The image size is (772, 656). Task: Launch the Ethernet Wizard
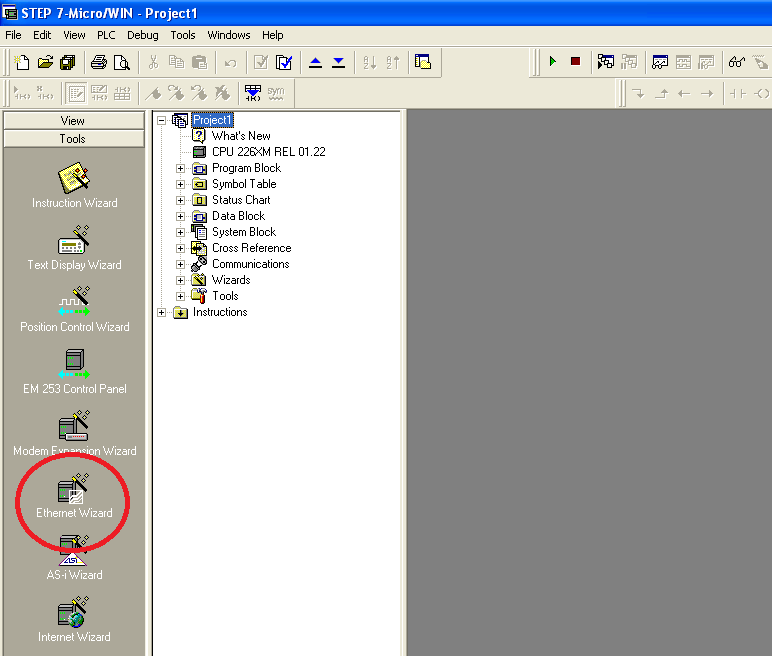pyautogui.click(x=74, y=495)
